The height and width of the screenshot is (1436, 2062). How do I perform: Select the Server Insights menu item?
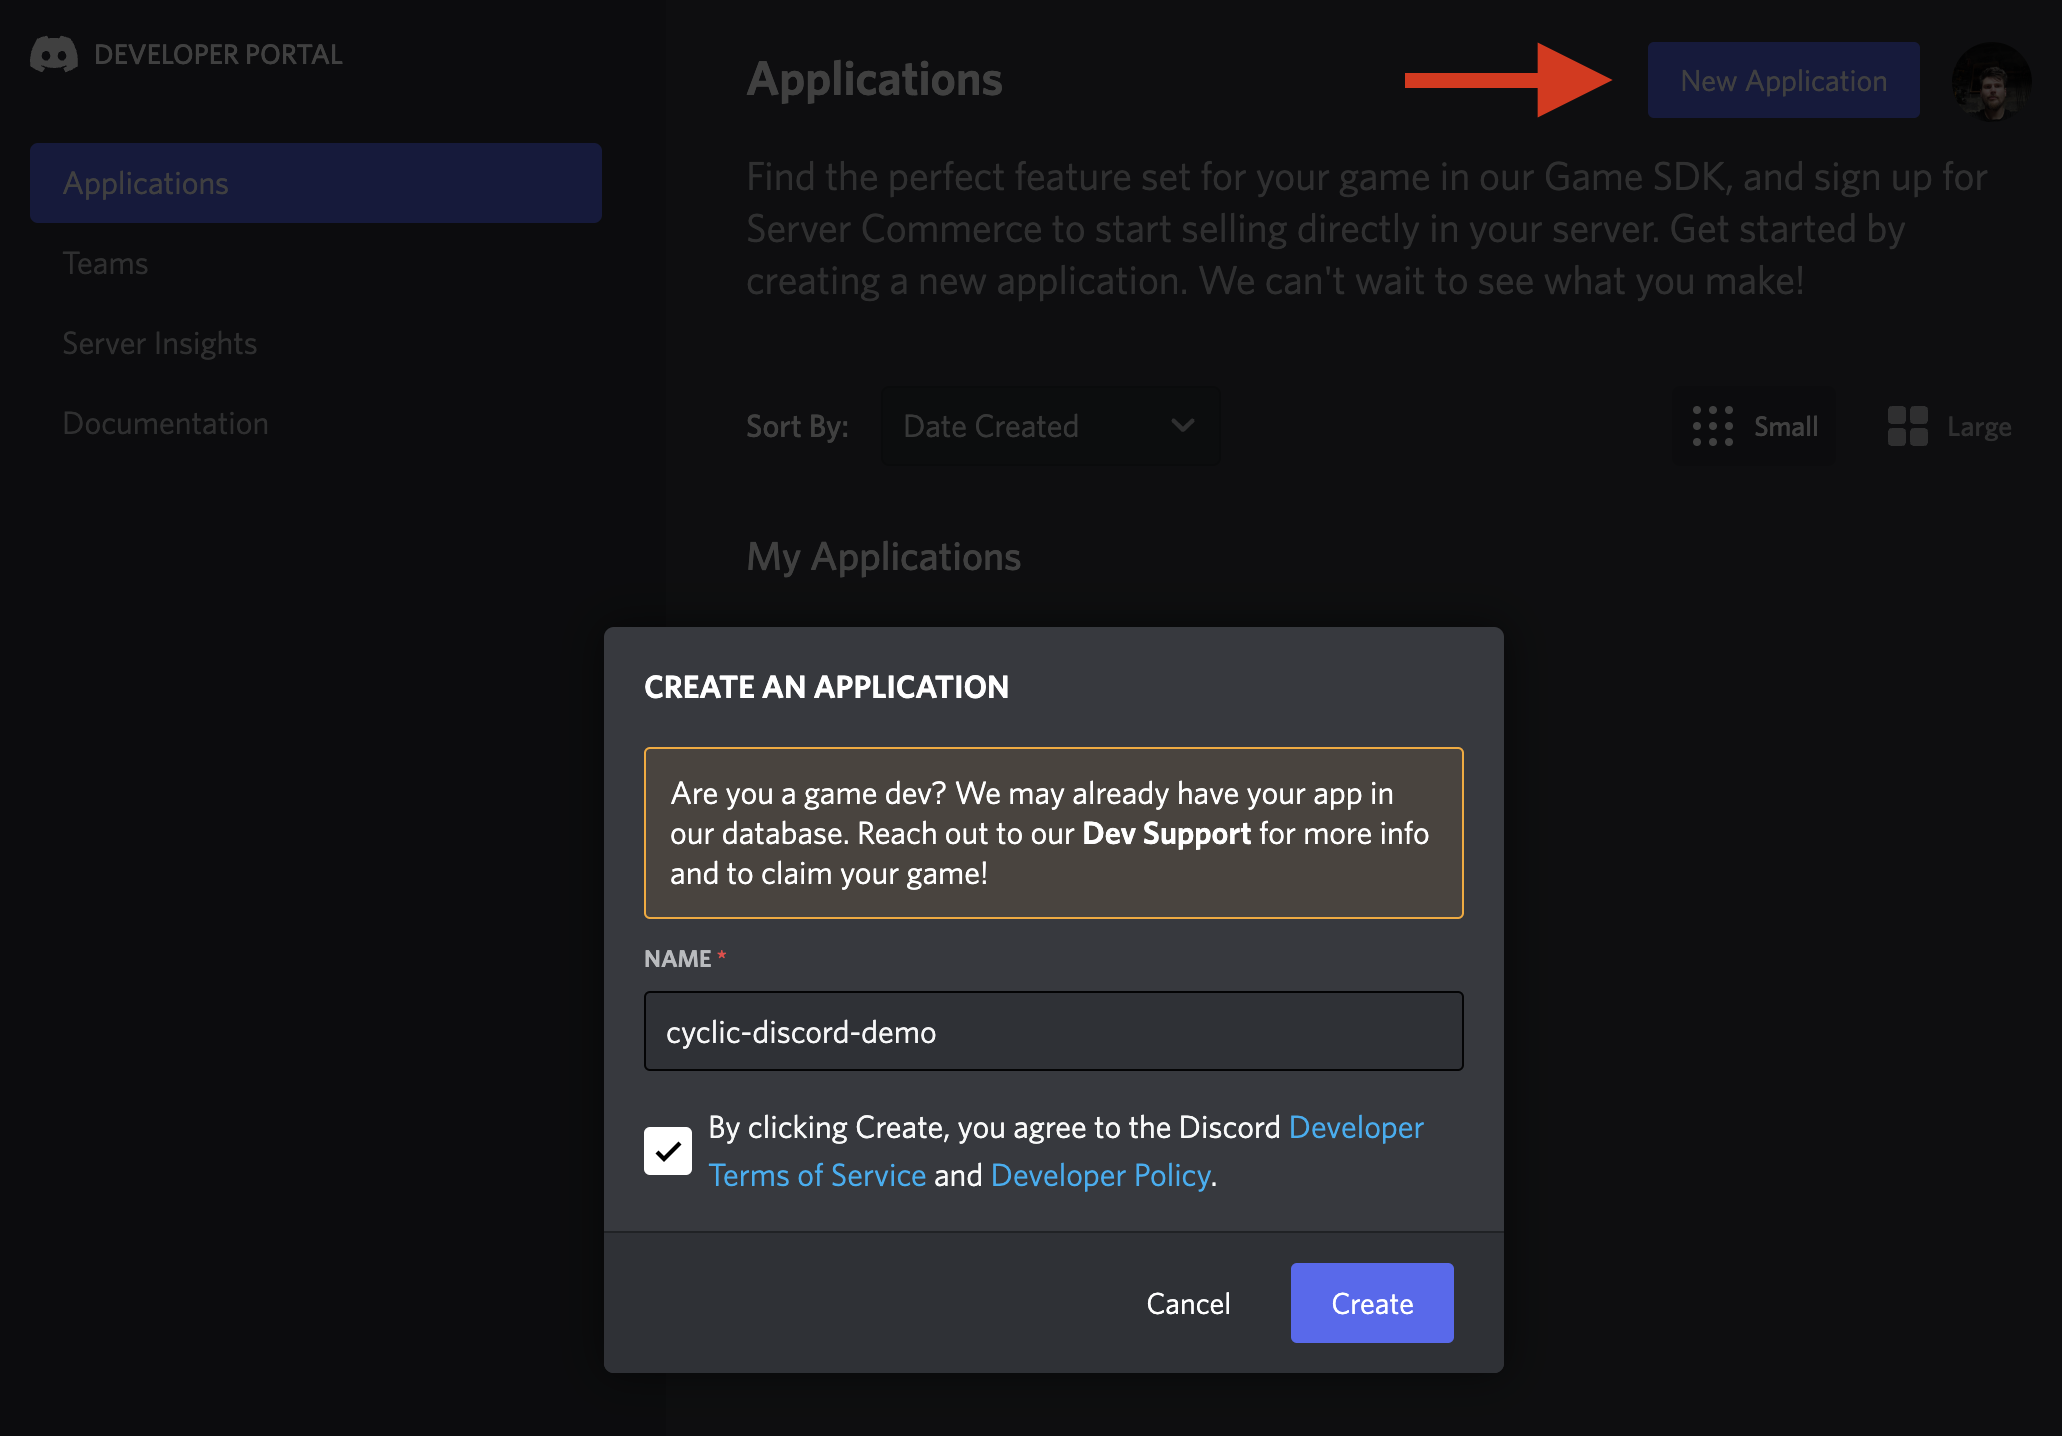point(157,342)
